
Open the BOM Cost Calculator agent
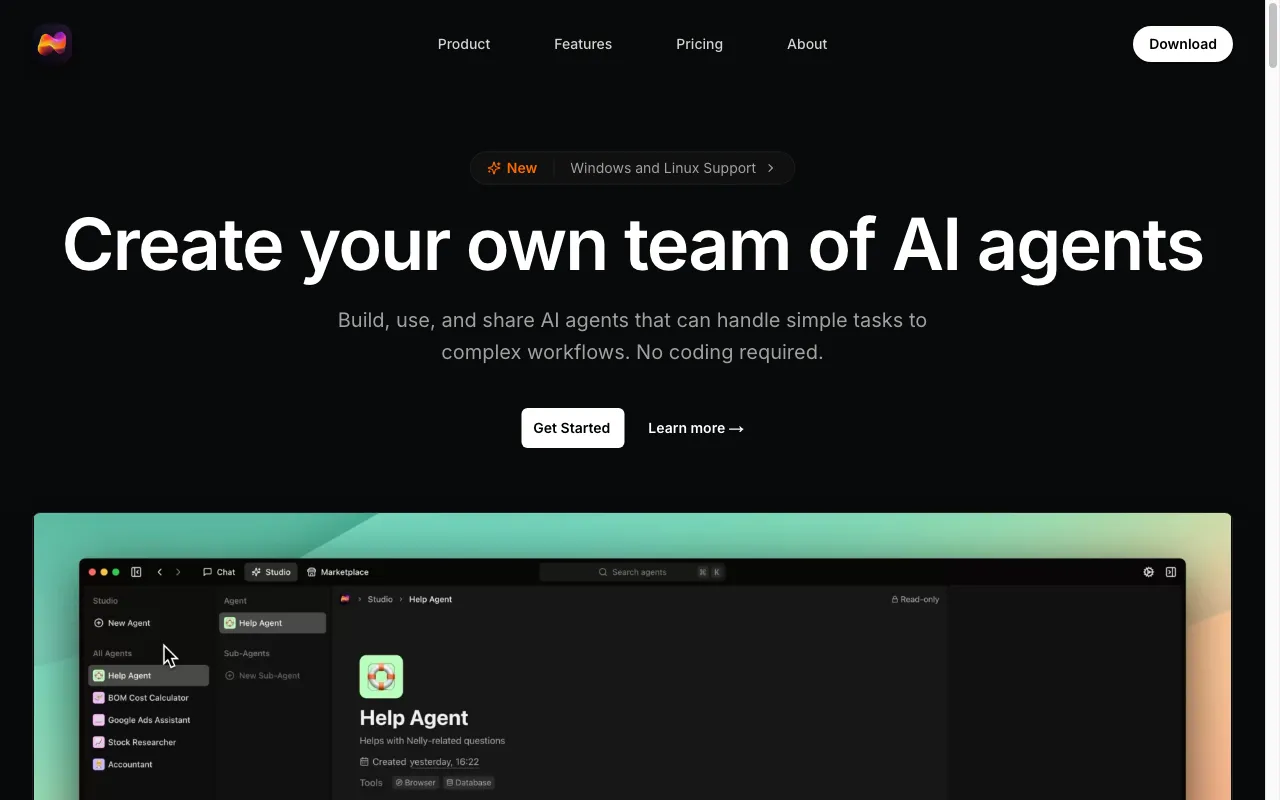click(x=148, y=698)
